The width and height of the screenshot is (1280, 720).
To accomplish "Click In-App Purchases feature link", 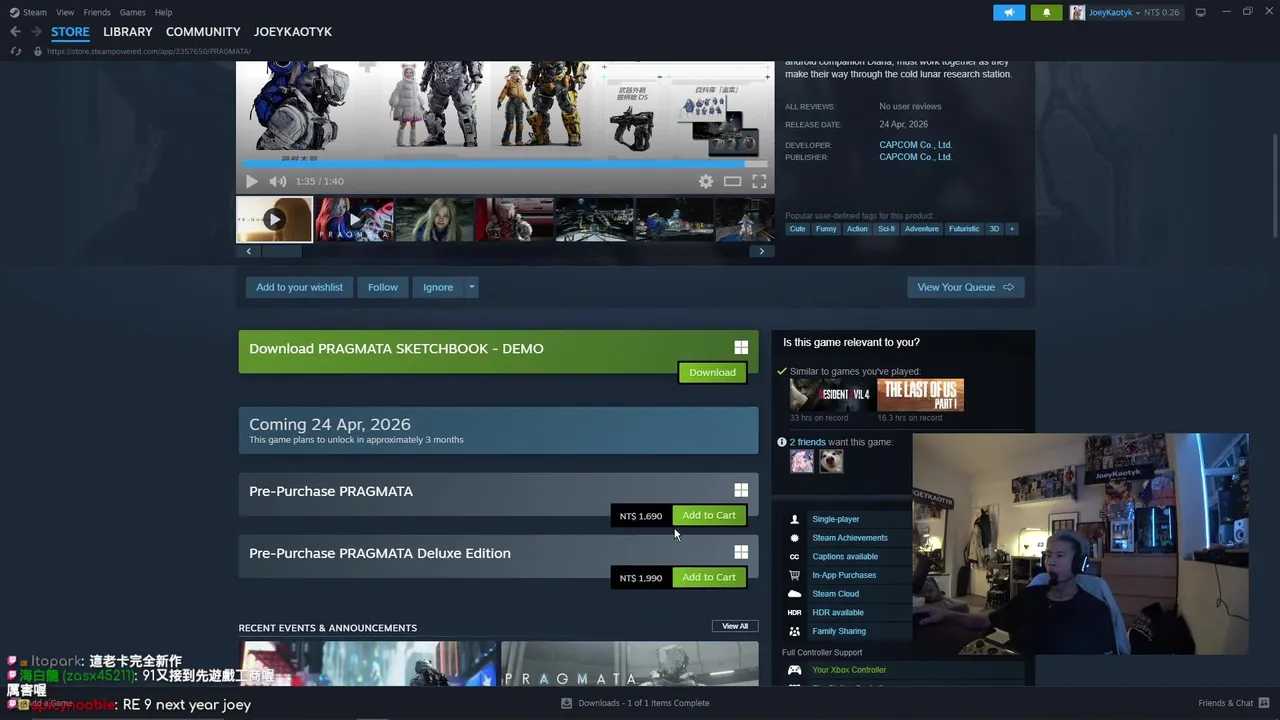I will click(x=844, y=575).
